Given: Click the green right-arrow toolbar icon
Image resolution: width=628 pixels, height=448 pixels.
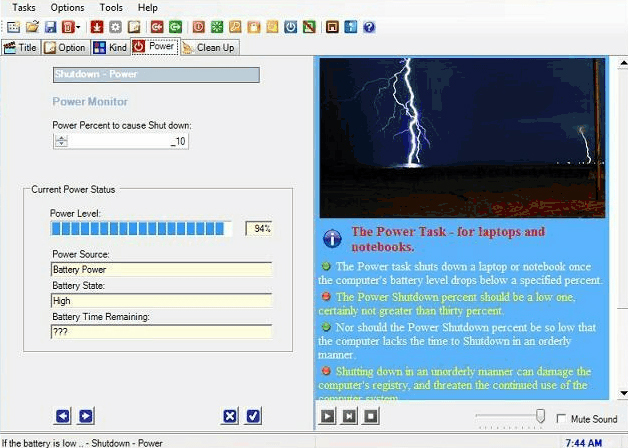Looking at the screenshot, I should tap(175, 27).
